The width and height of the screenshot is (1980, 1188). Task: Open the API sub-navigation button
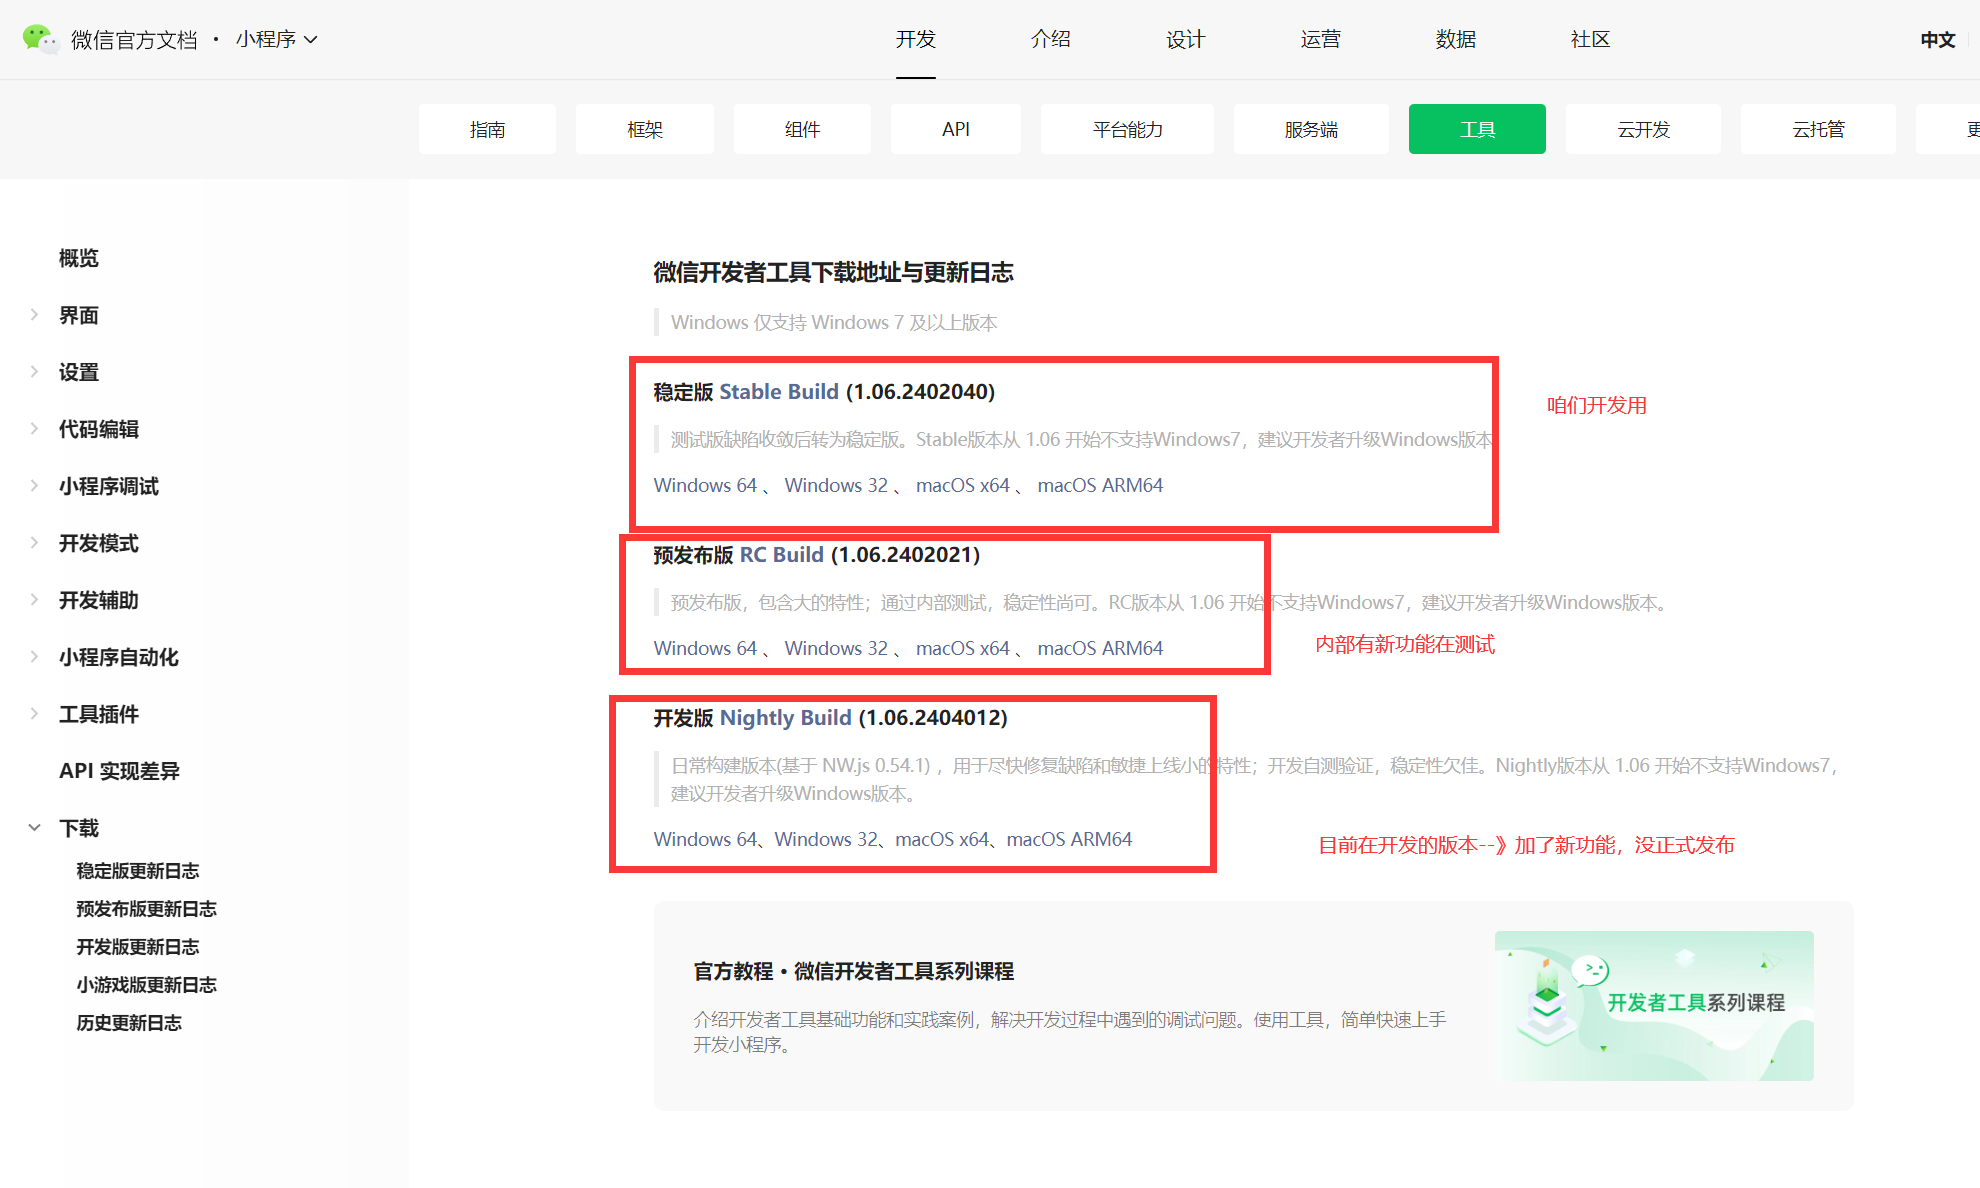click(956, 129)
